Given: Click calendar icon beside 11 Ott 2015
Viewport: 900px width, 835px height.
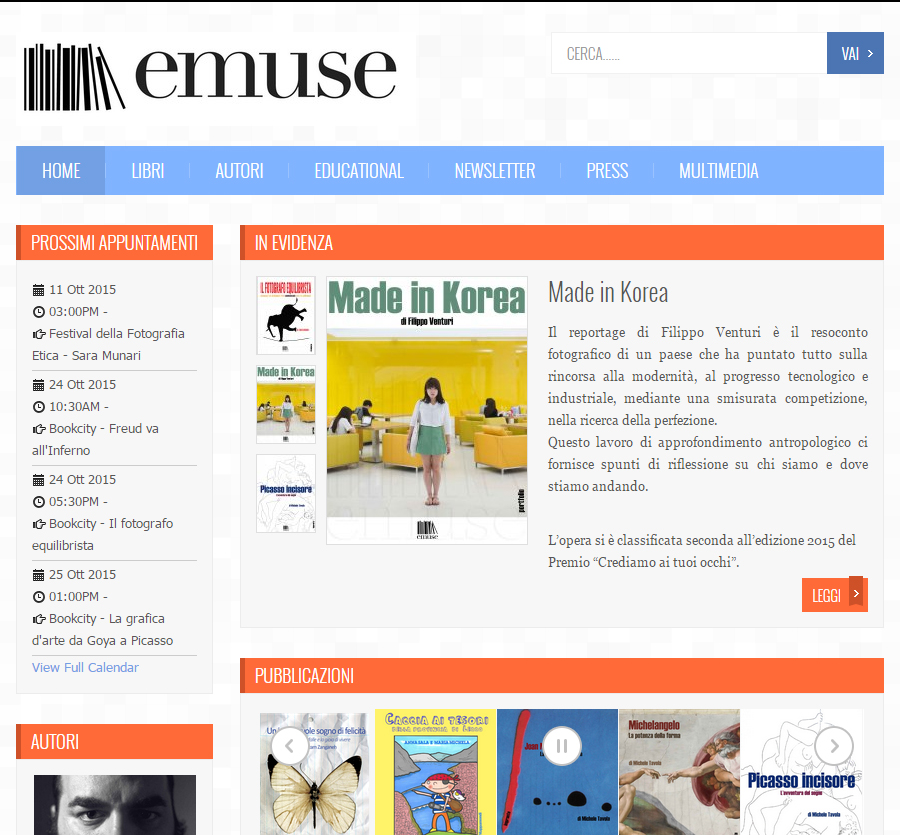Looking at the screenshot, I should [x=39, y=290].
